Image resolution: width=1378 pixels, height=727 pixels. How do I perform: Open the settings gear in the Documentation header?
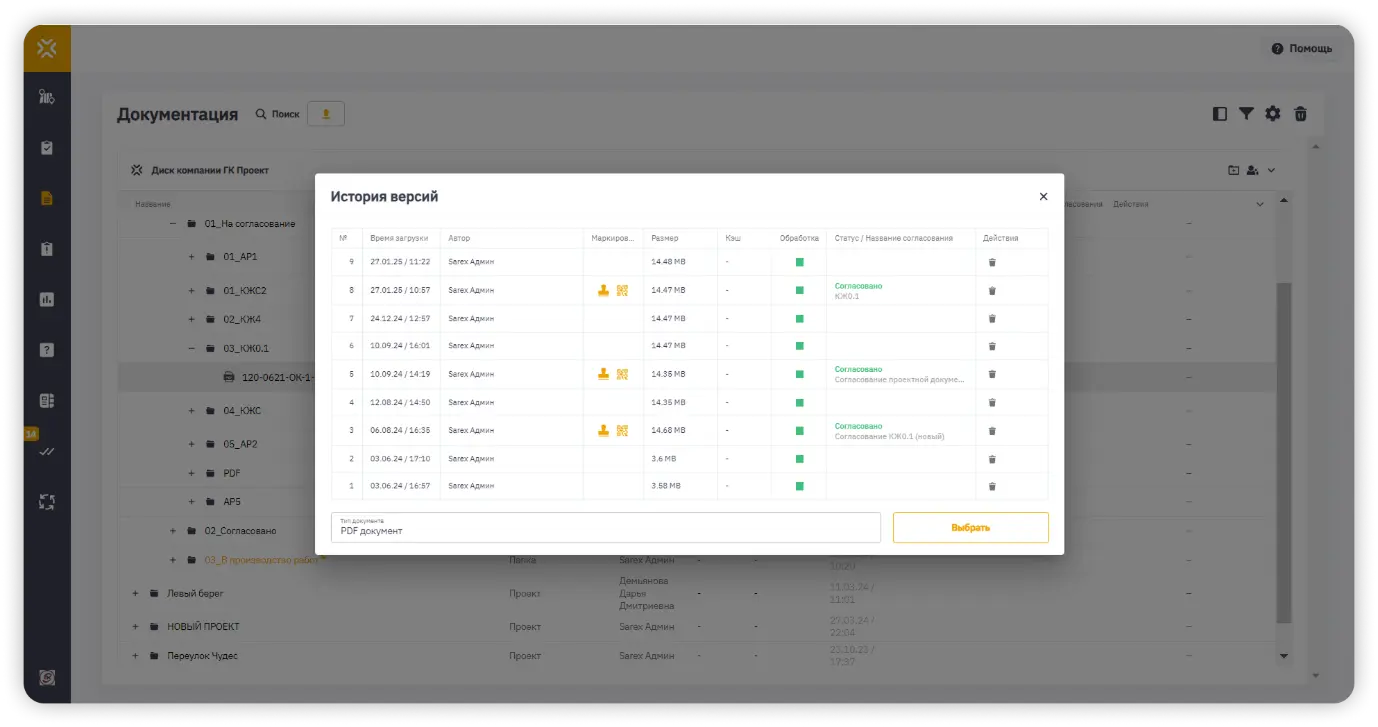click(1272, 114)
